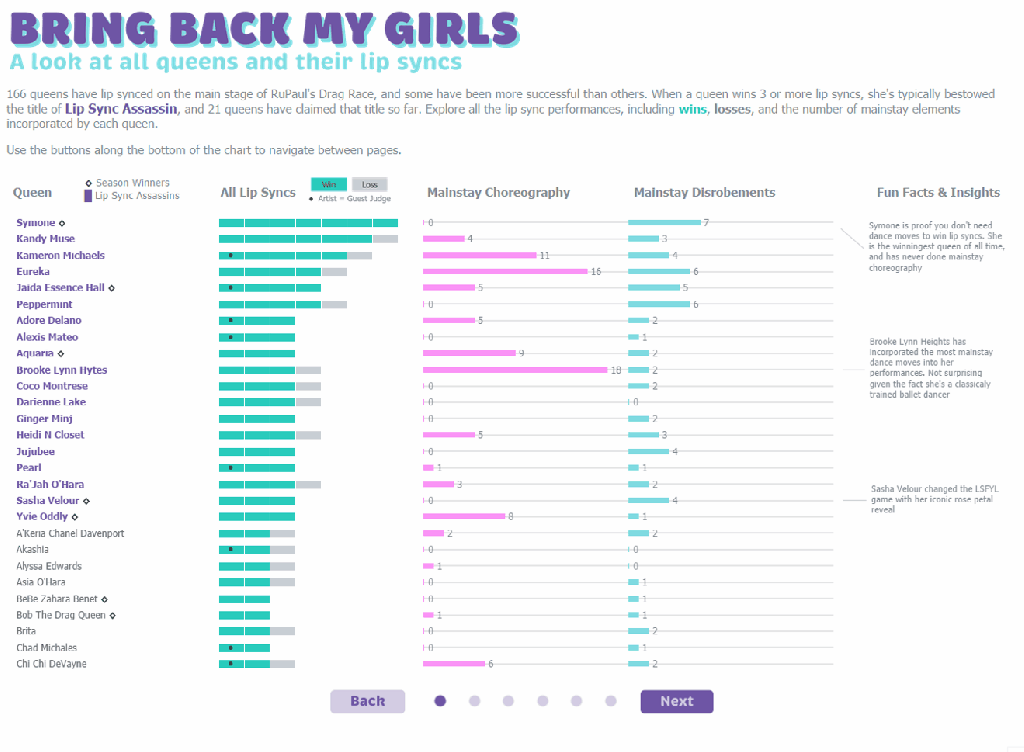Click the purple Lip Sync Assassins legend icon

[88, 196]
